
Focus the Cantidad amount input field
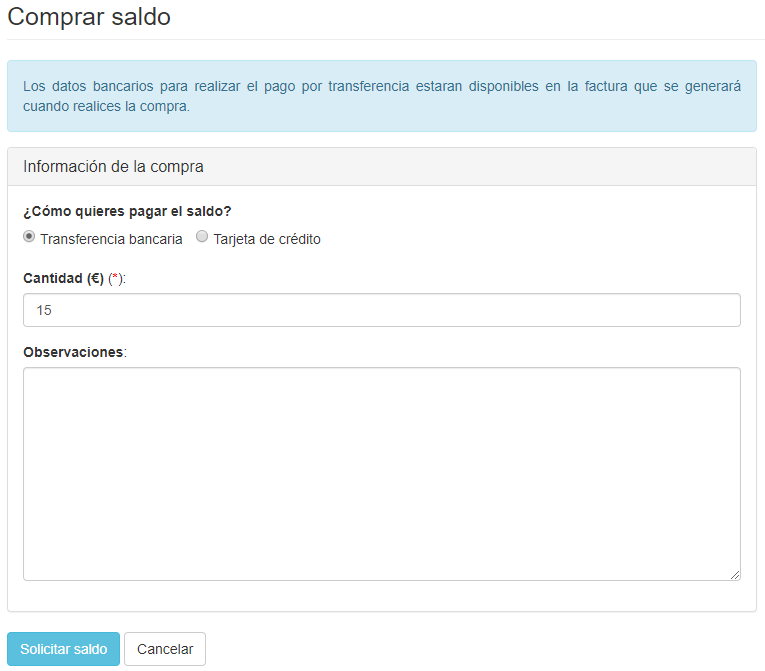(381, 310)
